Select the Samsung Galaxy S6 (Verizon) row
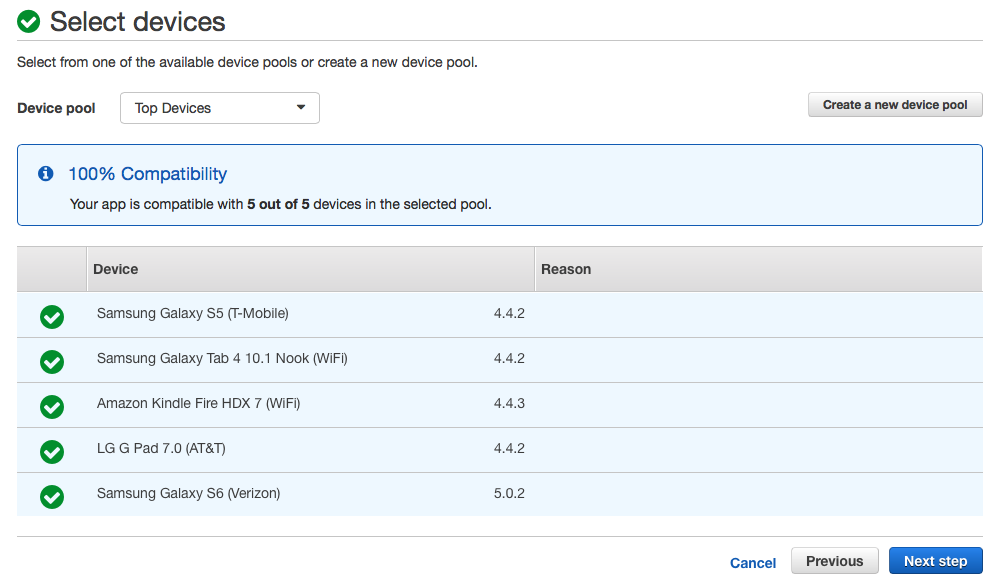The width and height of the screenshot is (990, 583). [x=188, y=494]
